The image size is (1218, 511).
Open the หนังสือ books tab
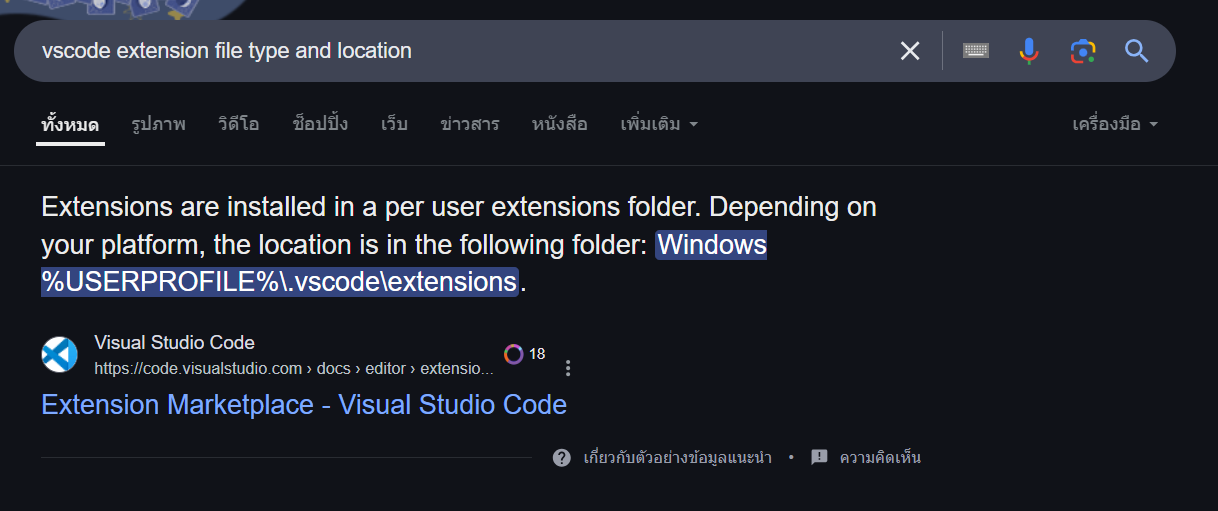[560, 125]
